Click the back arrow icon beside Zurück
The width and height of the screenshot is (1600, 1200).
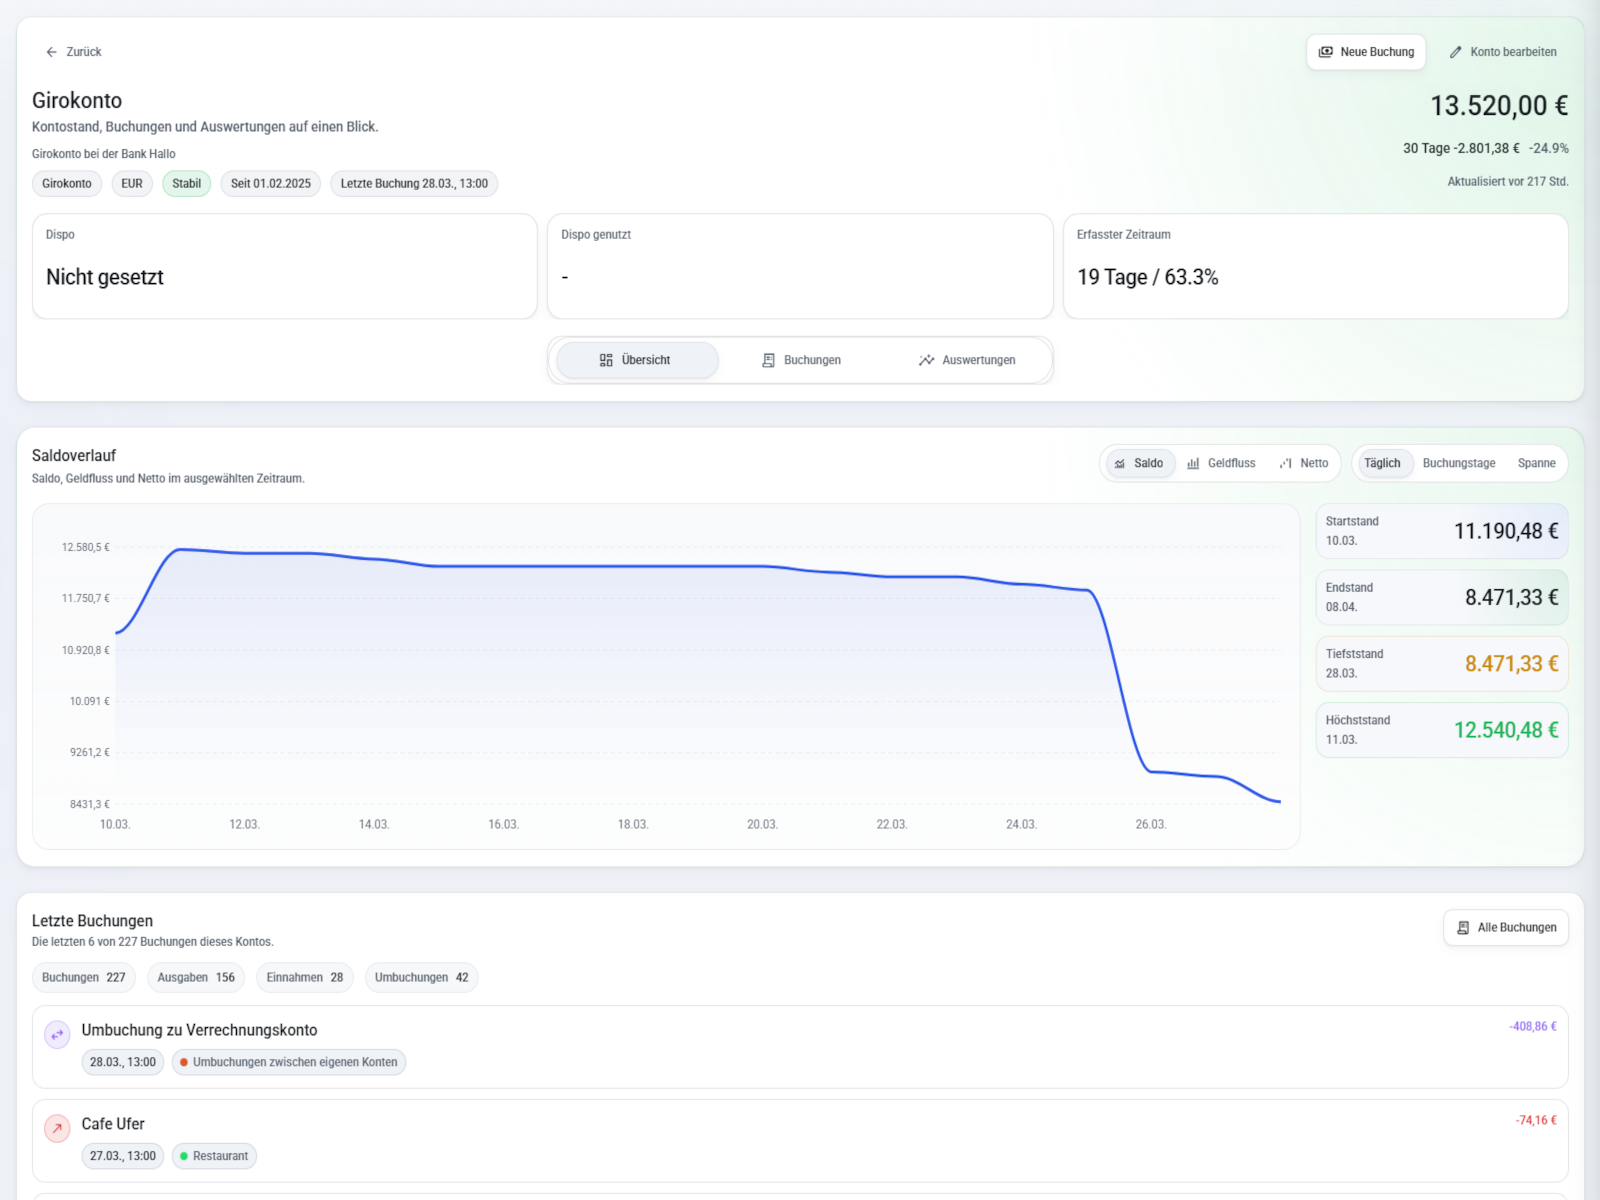point(52,52)
